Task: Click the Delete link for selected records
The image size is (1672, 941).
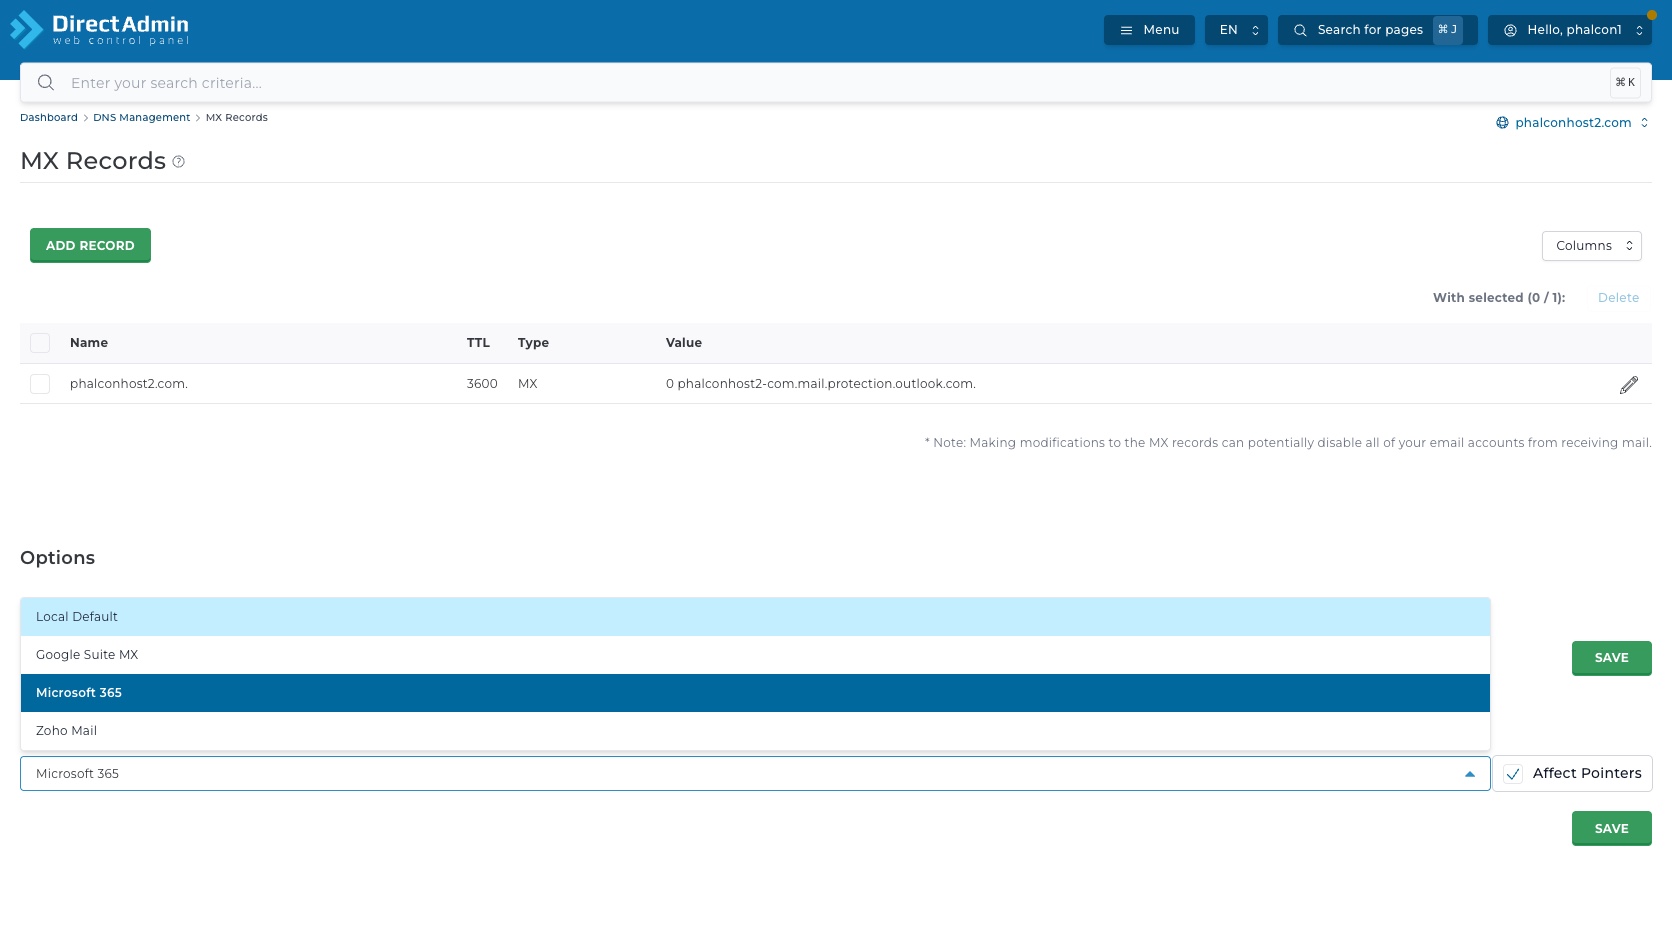Action: tap(1618, 298)
